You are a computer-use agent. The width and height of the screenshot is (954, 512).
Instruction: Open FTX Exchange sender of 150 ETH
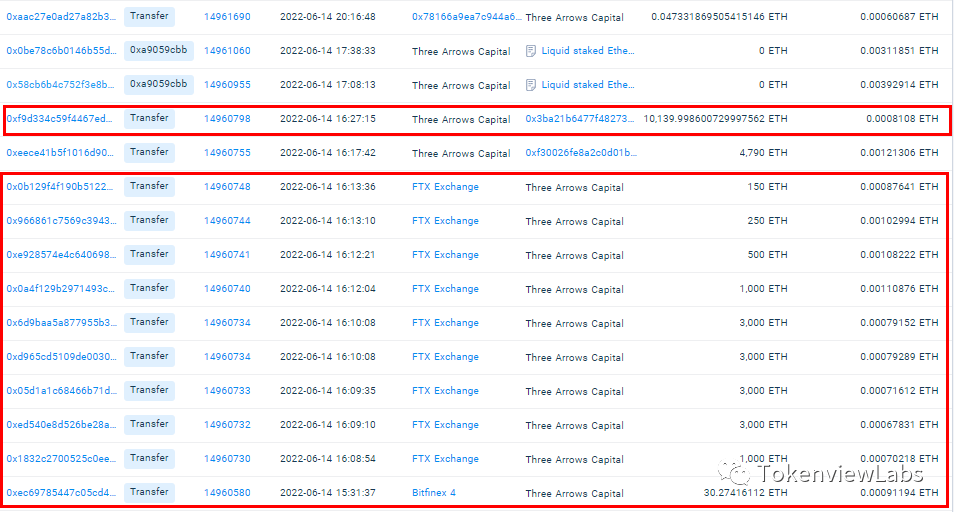tap(445, 187)
